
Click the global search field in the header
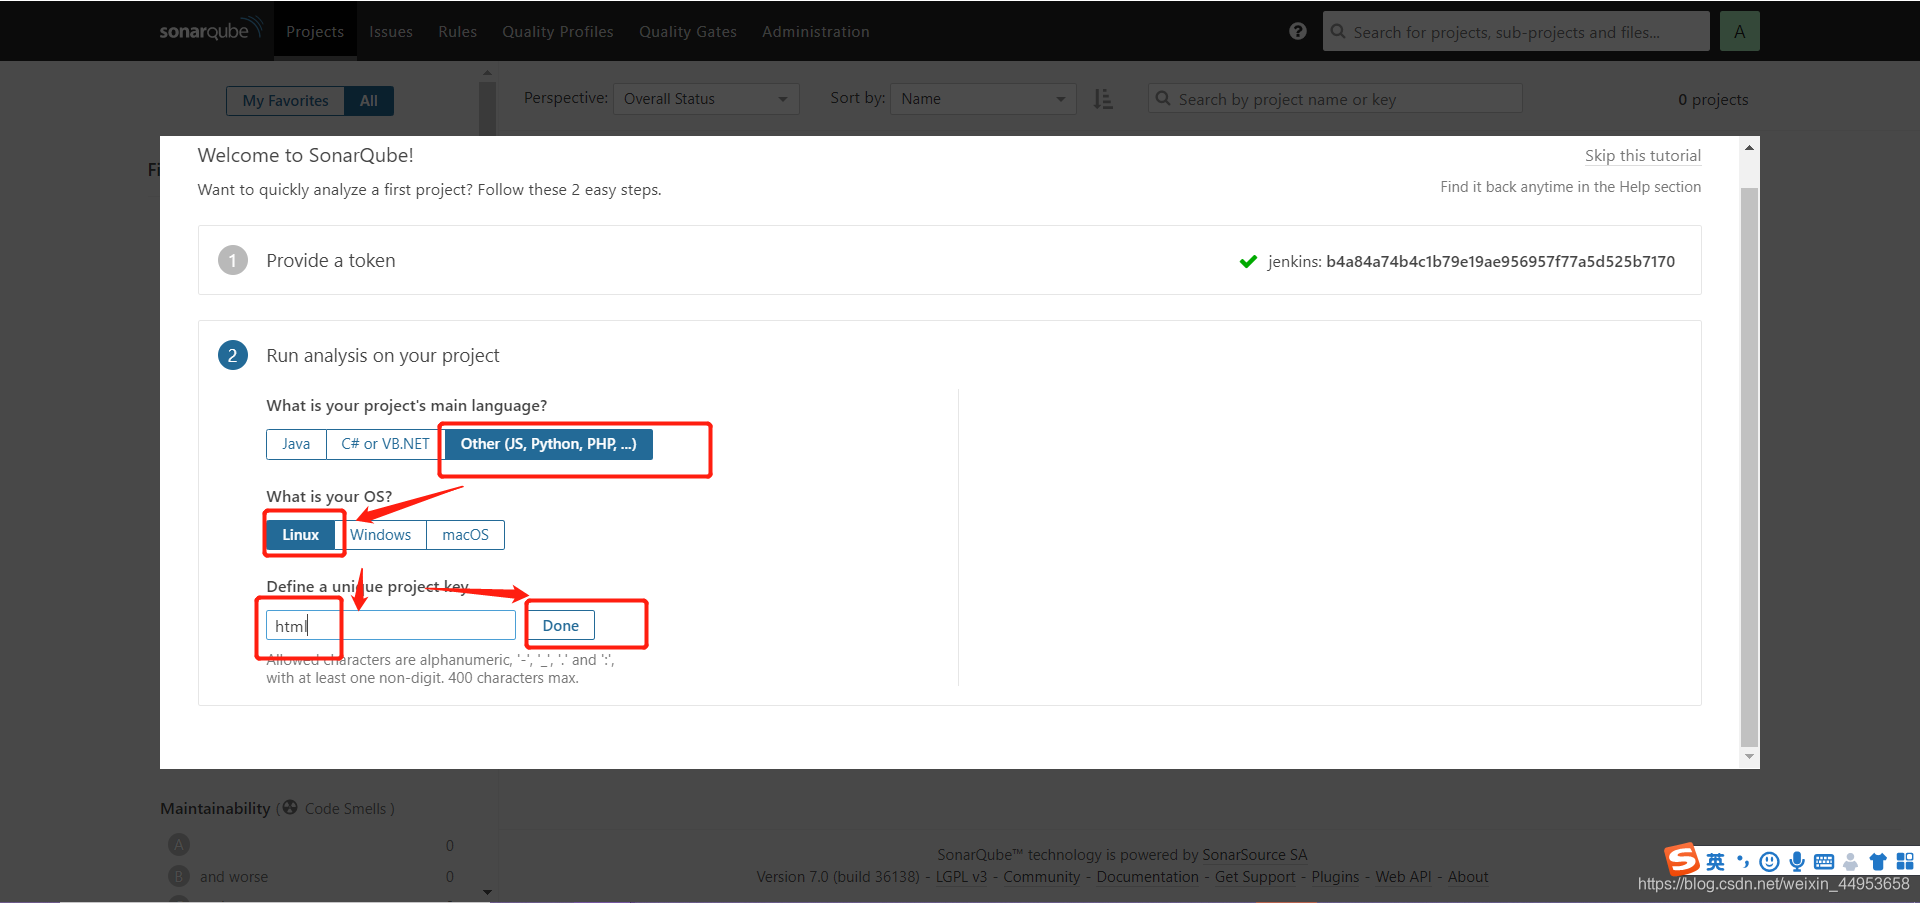[x=1516, y=31]
